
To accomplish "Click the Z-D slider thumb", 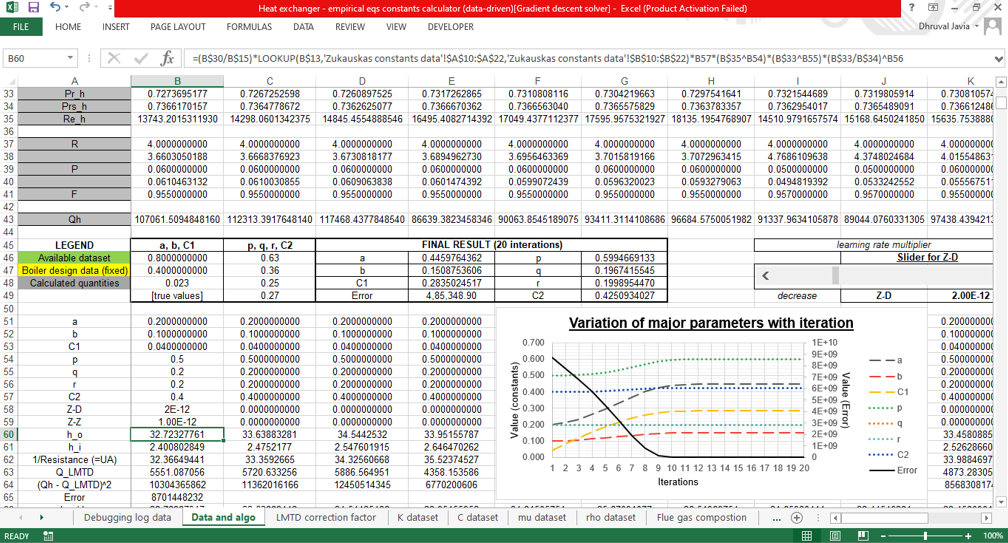I will tap(835, 275).
